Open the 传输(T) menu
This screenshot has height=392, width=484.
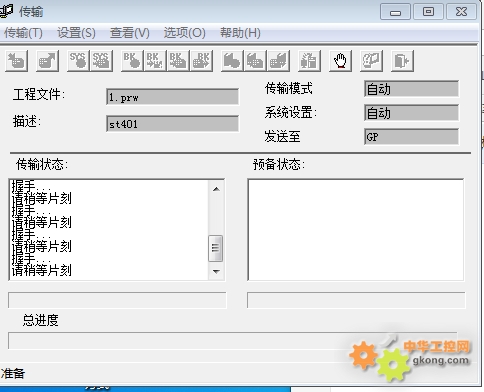coord(23,33)
